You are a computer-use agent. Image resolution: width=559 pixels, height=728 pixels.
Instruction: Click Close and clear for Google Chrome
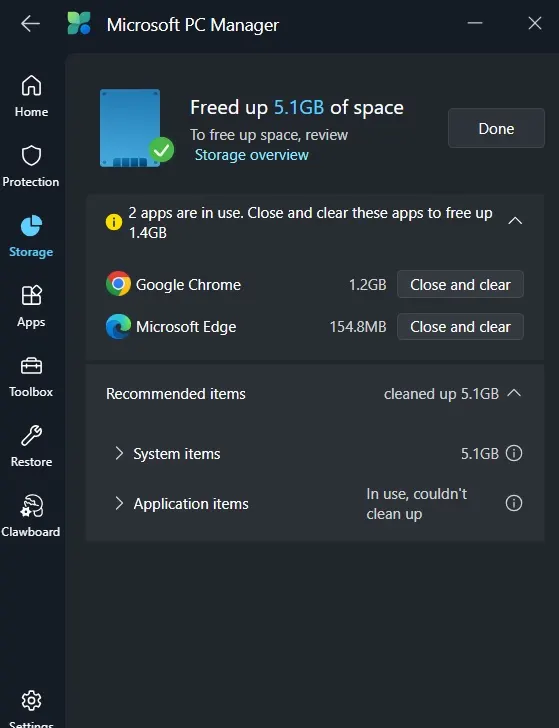tap(460, 284)
